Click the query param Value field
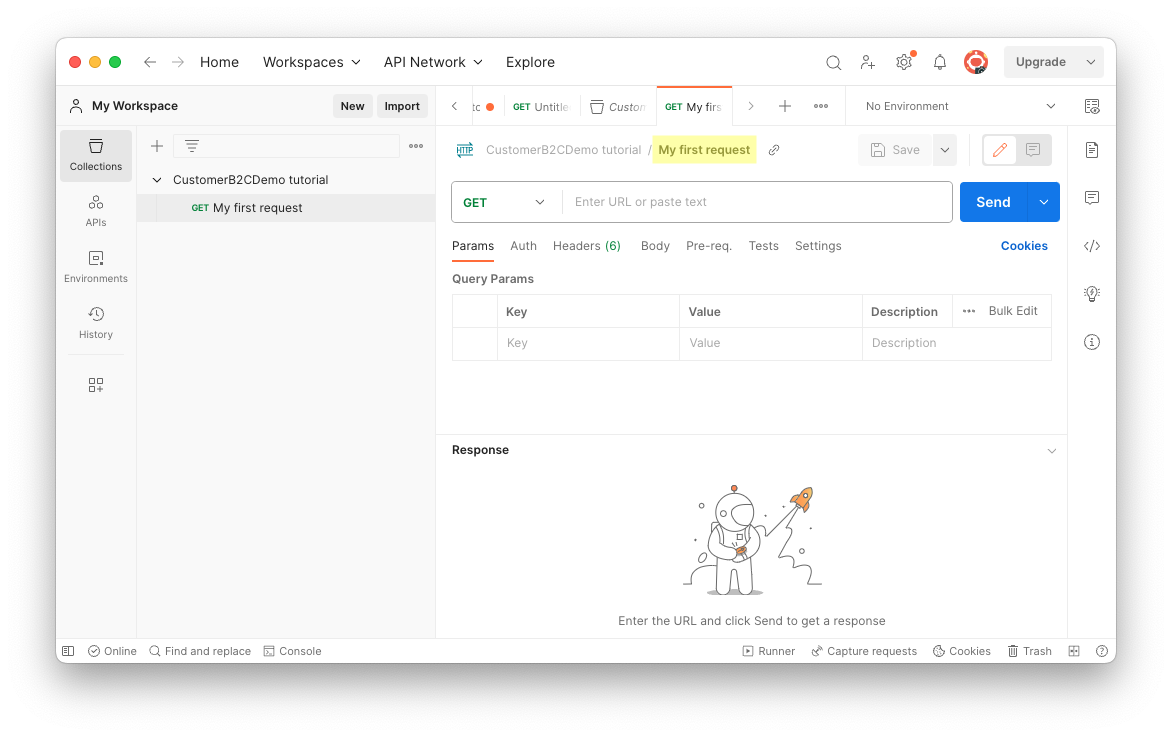 (771, 343)
